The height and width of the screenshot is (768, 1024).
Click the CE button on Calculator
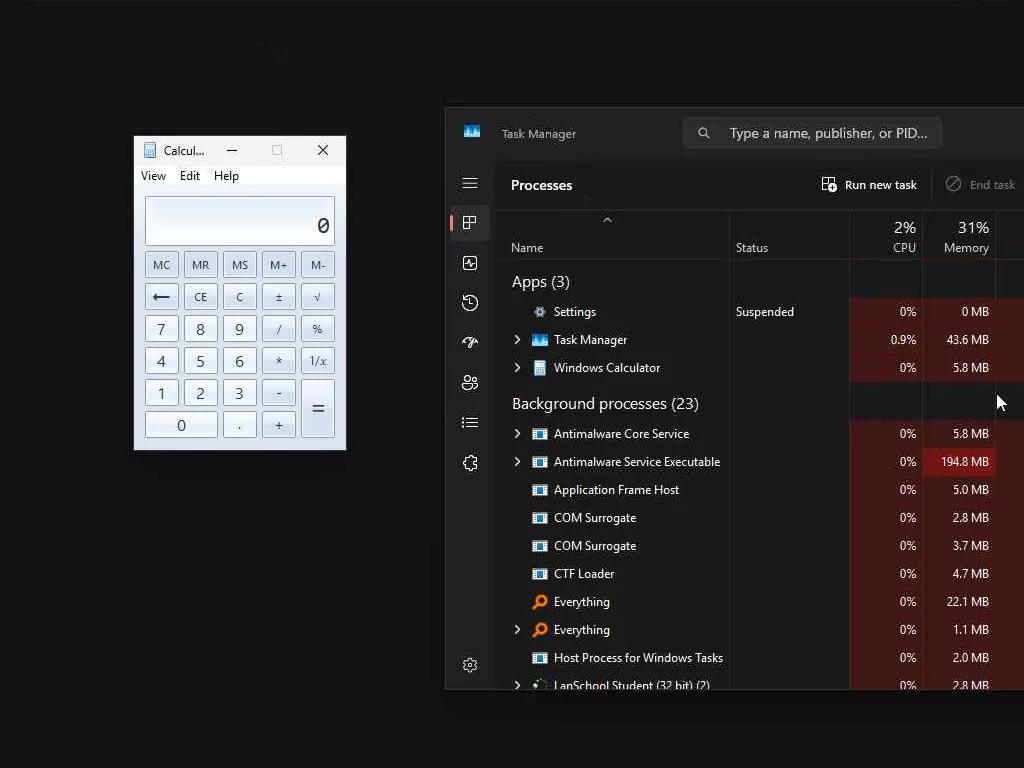click(x=200, y=297)
